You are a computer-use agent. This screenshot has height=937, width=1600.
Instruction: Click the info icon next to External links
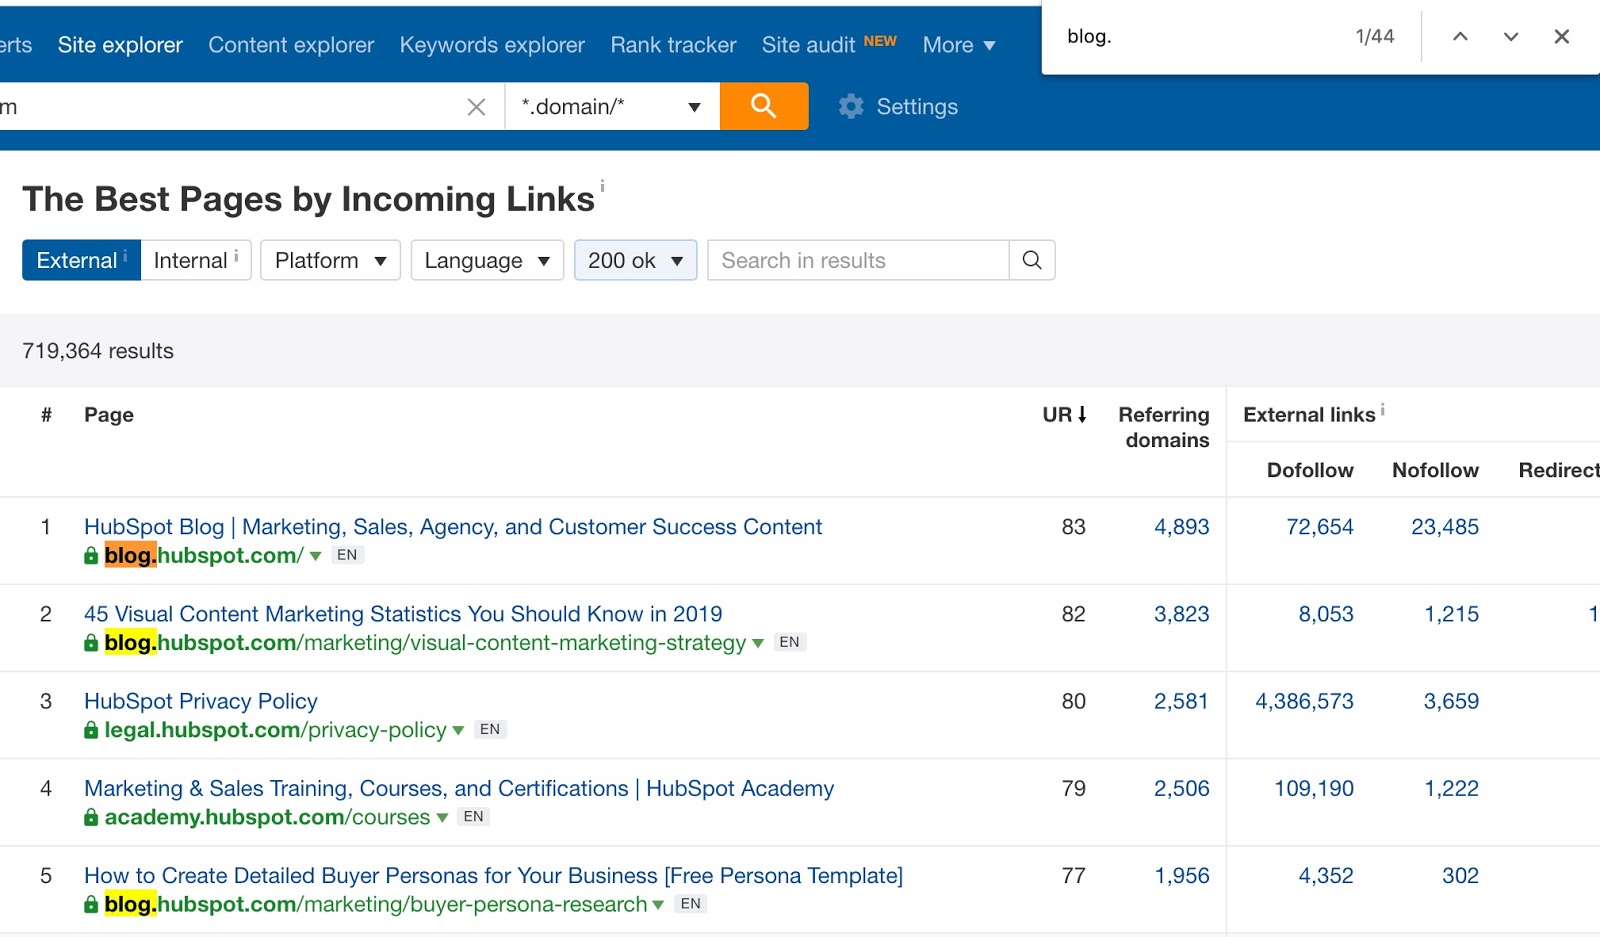coord(1383,409)
